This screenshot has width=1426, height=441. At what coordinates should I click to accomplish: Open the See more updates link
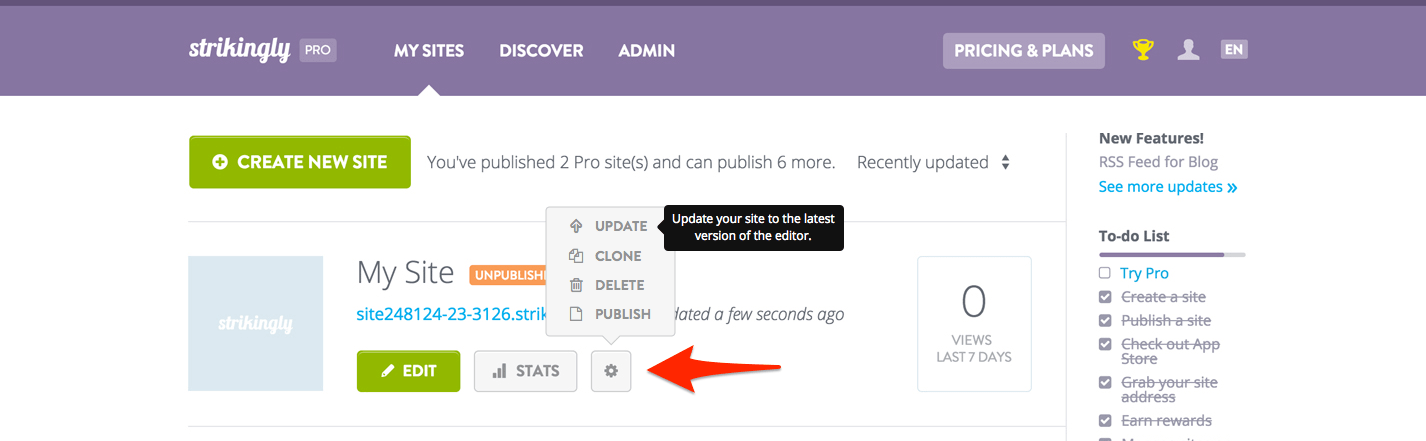click(1167, 187)
